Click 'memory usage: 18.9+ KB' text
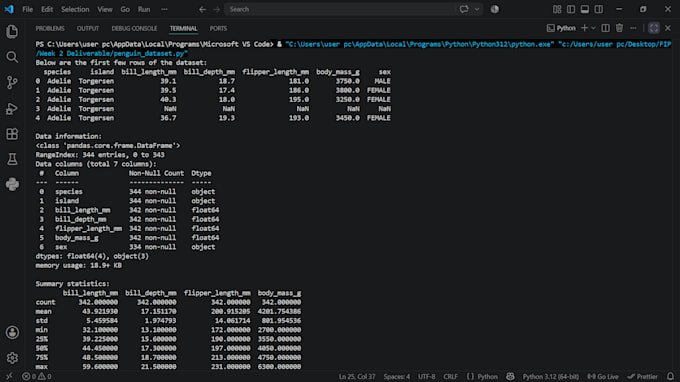Viewport: 680px width, 382px height. click(78, 265)
